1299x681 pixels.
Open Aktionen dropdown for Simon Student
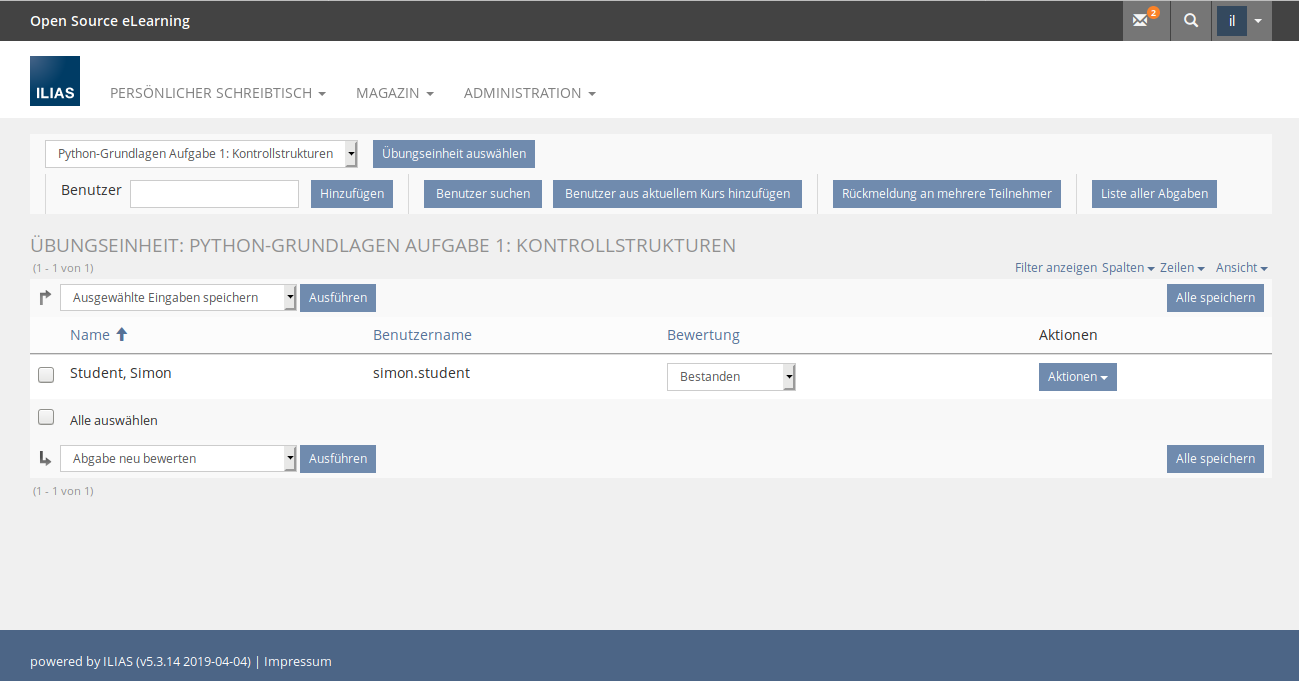pyautogui.click(x=1077, y=377)
